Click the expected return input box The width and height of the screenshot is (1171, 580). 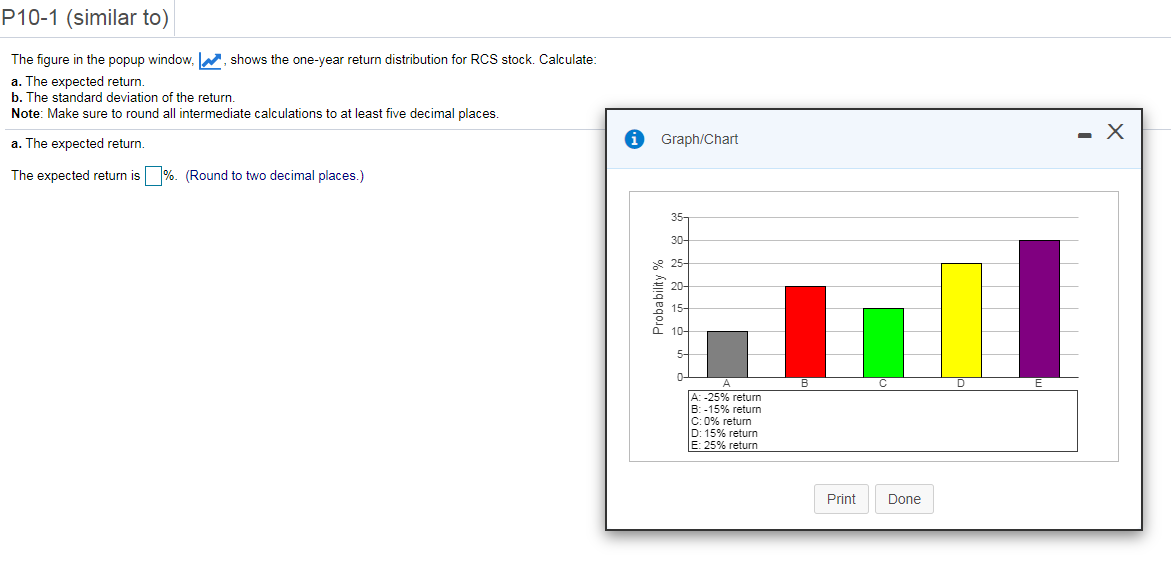153,176
